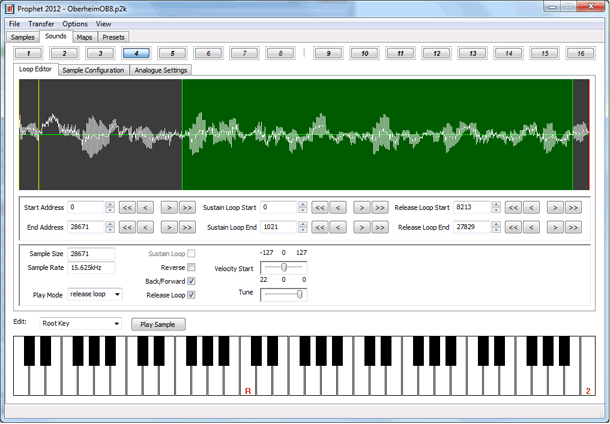The height and width of the screenshot is (424, 610).
Task: Select sound slot number 7
Action: (x=243, y=52)
